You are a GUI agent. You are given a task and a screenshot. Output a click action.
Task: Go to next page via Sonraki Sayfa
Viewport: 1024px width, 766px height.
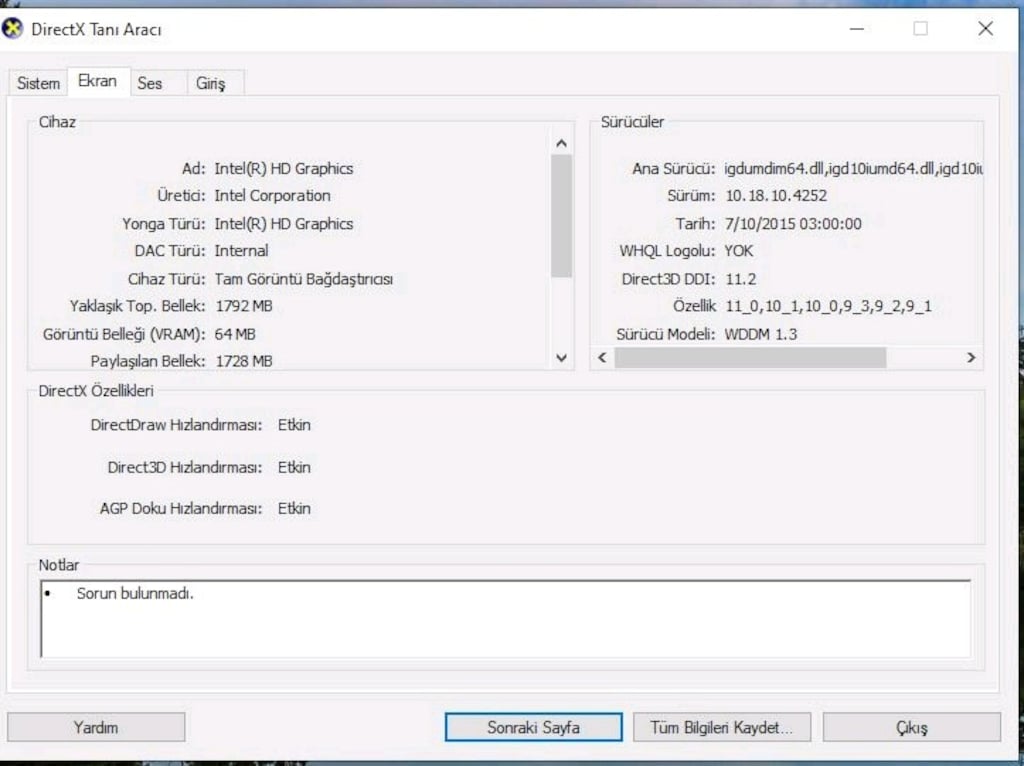pos(534,727)
